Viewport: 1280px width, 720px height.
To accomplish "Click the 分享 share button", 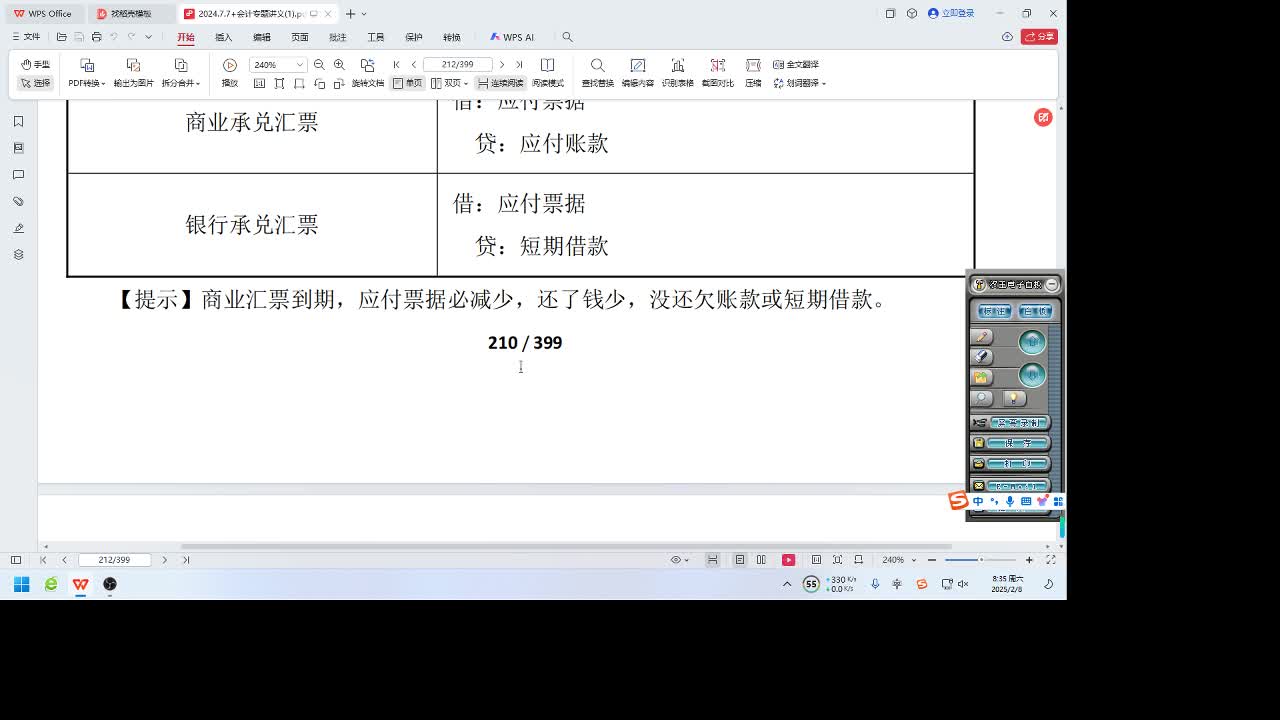I will tap(1041, 36).
